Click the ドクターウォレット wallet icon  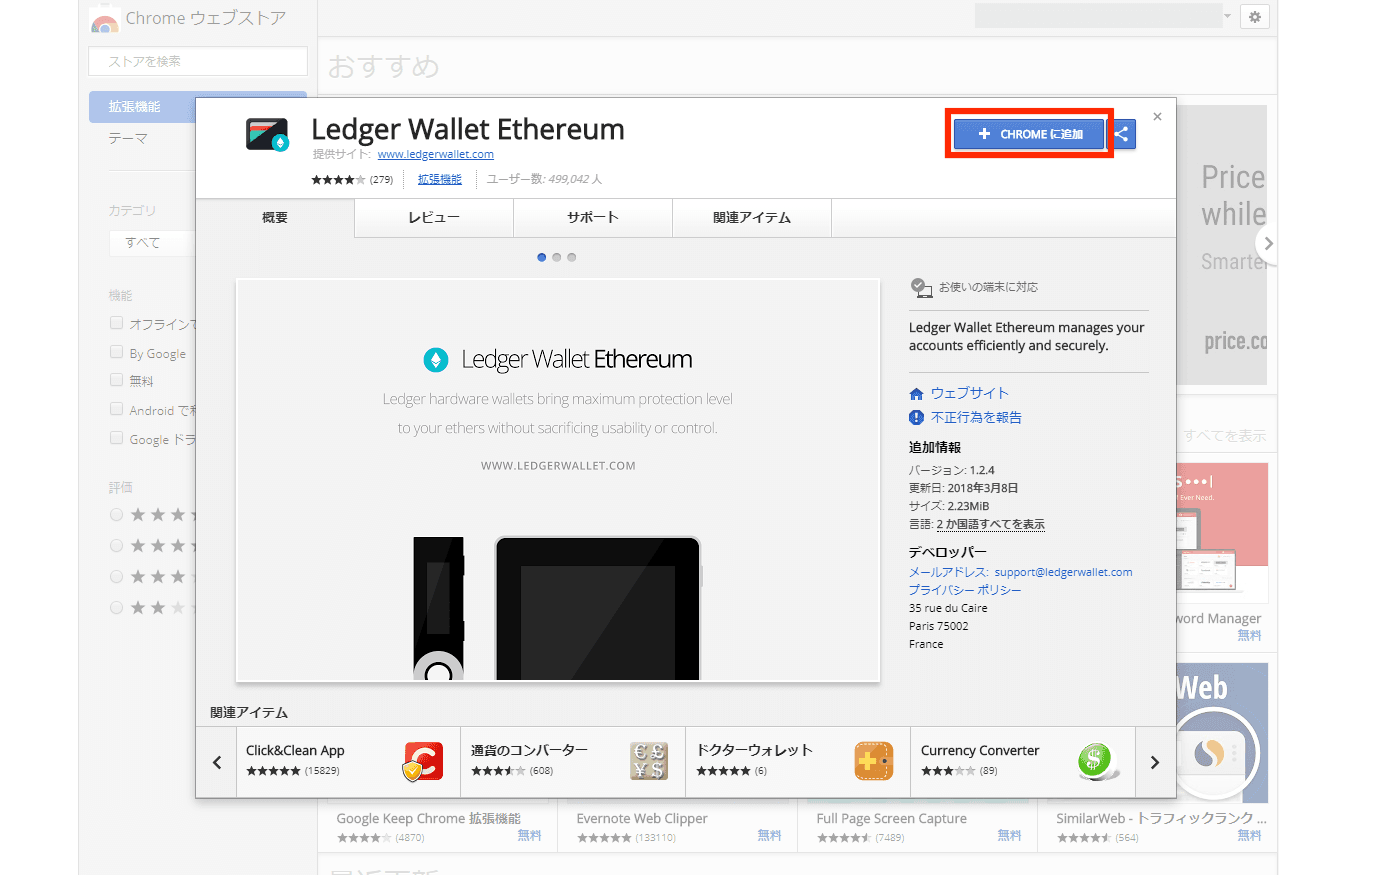(873, 761)
